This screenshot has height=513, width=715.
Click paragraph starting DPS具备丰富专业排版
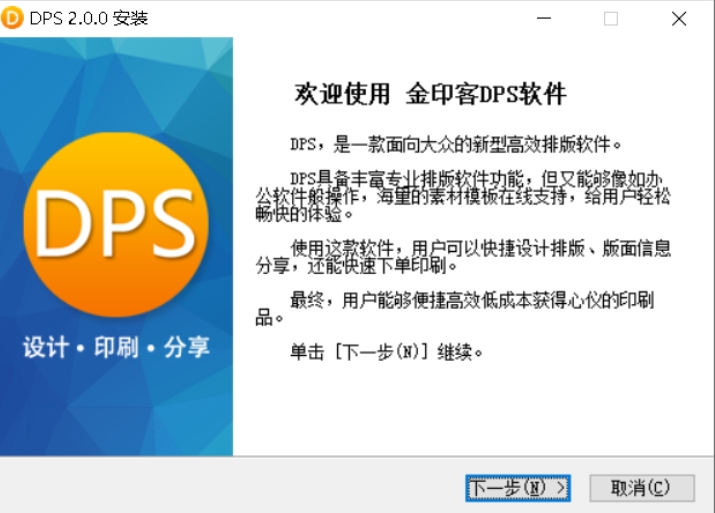pos(463,196)
